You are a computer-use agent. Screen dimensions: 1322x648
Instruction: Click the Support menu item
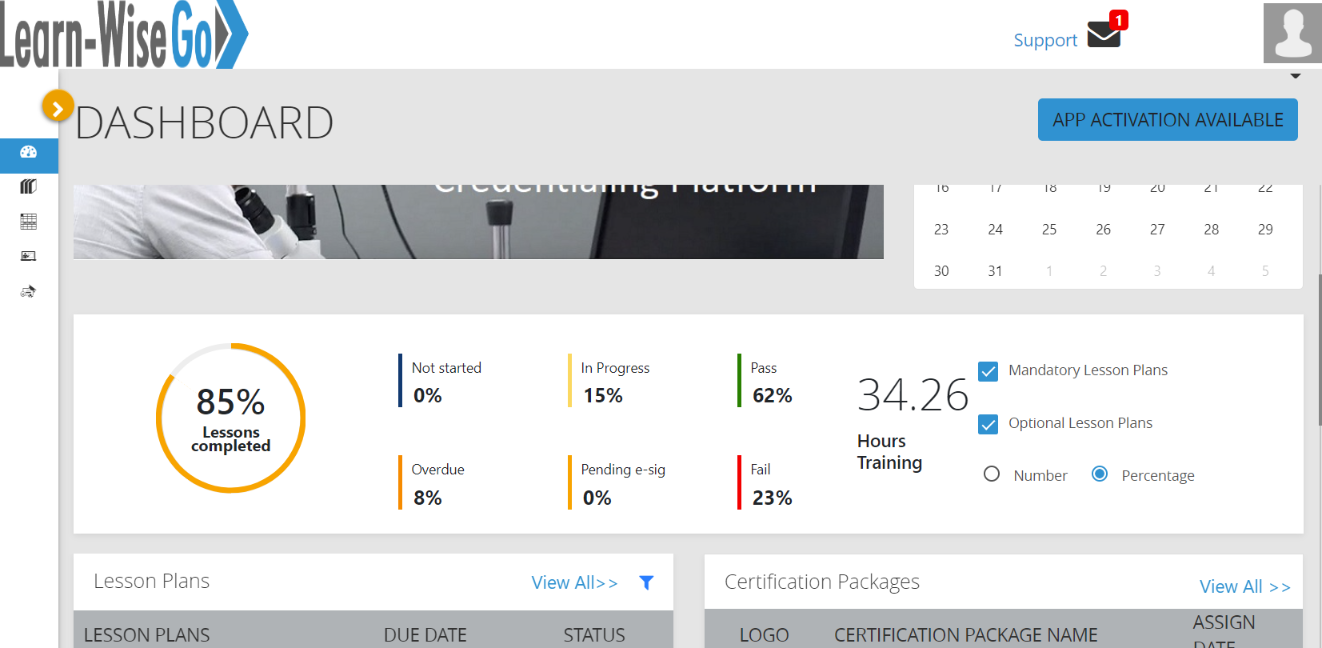tap(1045, 40)
